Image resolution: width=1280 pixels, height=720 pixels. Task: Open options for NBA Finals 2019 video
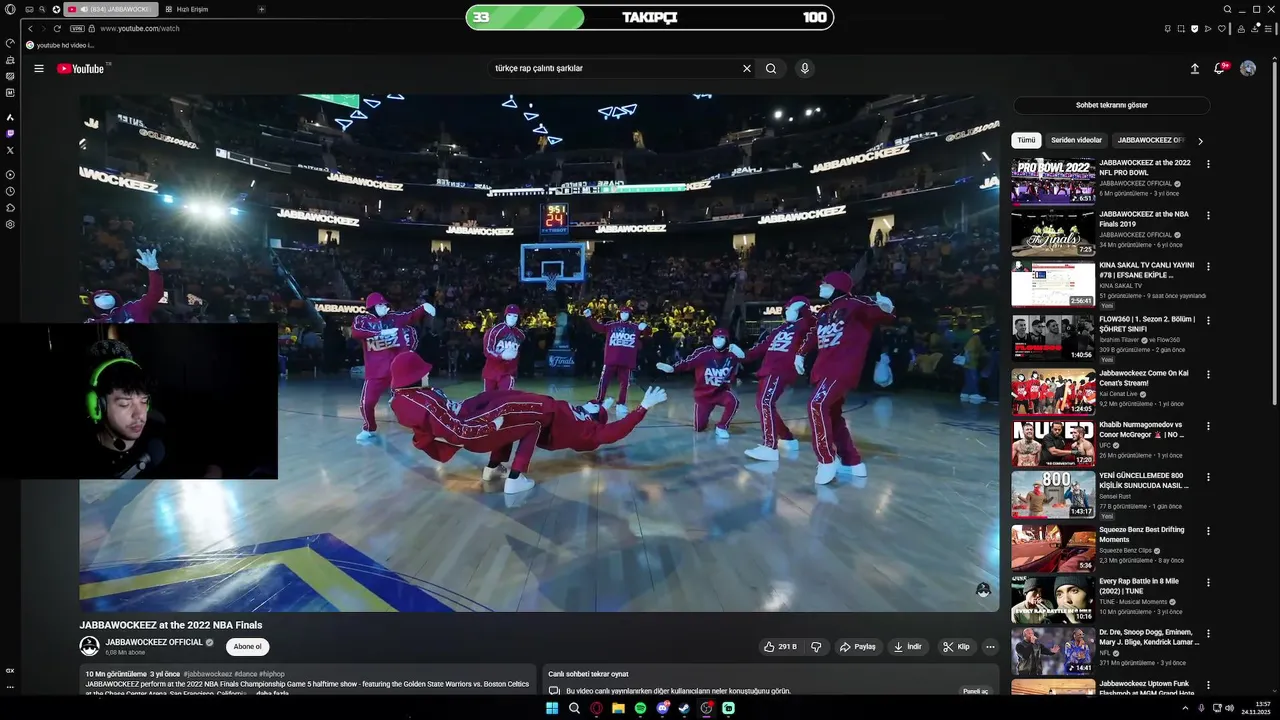coord(1208,215)
